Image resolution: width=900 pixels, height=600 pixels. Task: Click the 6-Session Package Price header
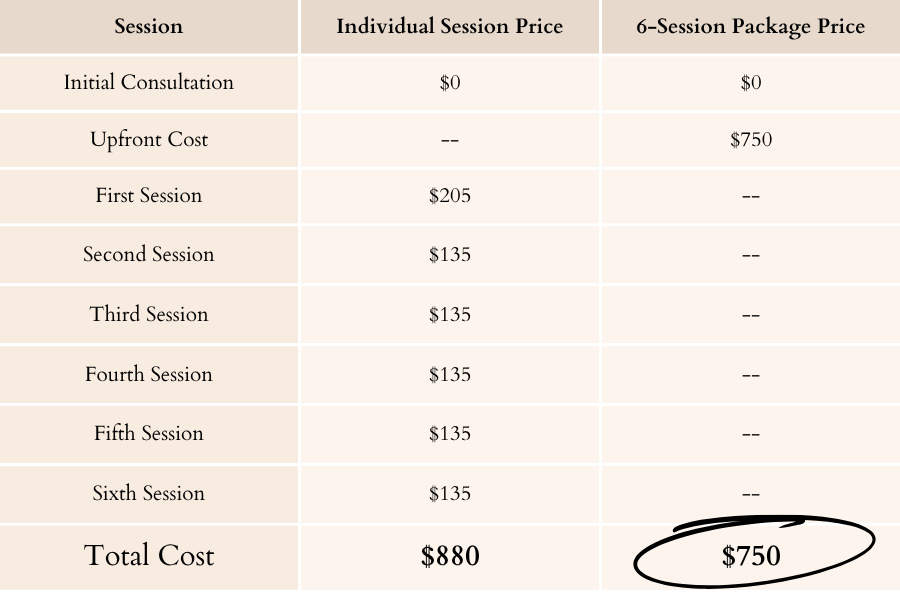pyautogui.click(x=750, y=26)
